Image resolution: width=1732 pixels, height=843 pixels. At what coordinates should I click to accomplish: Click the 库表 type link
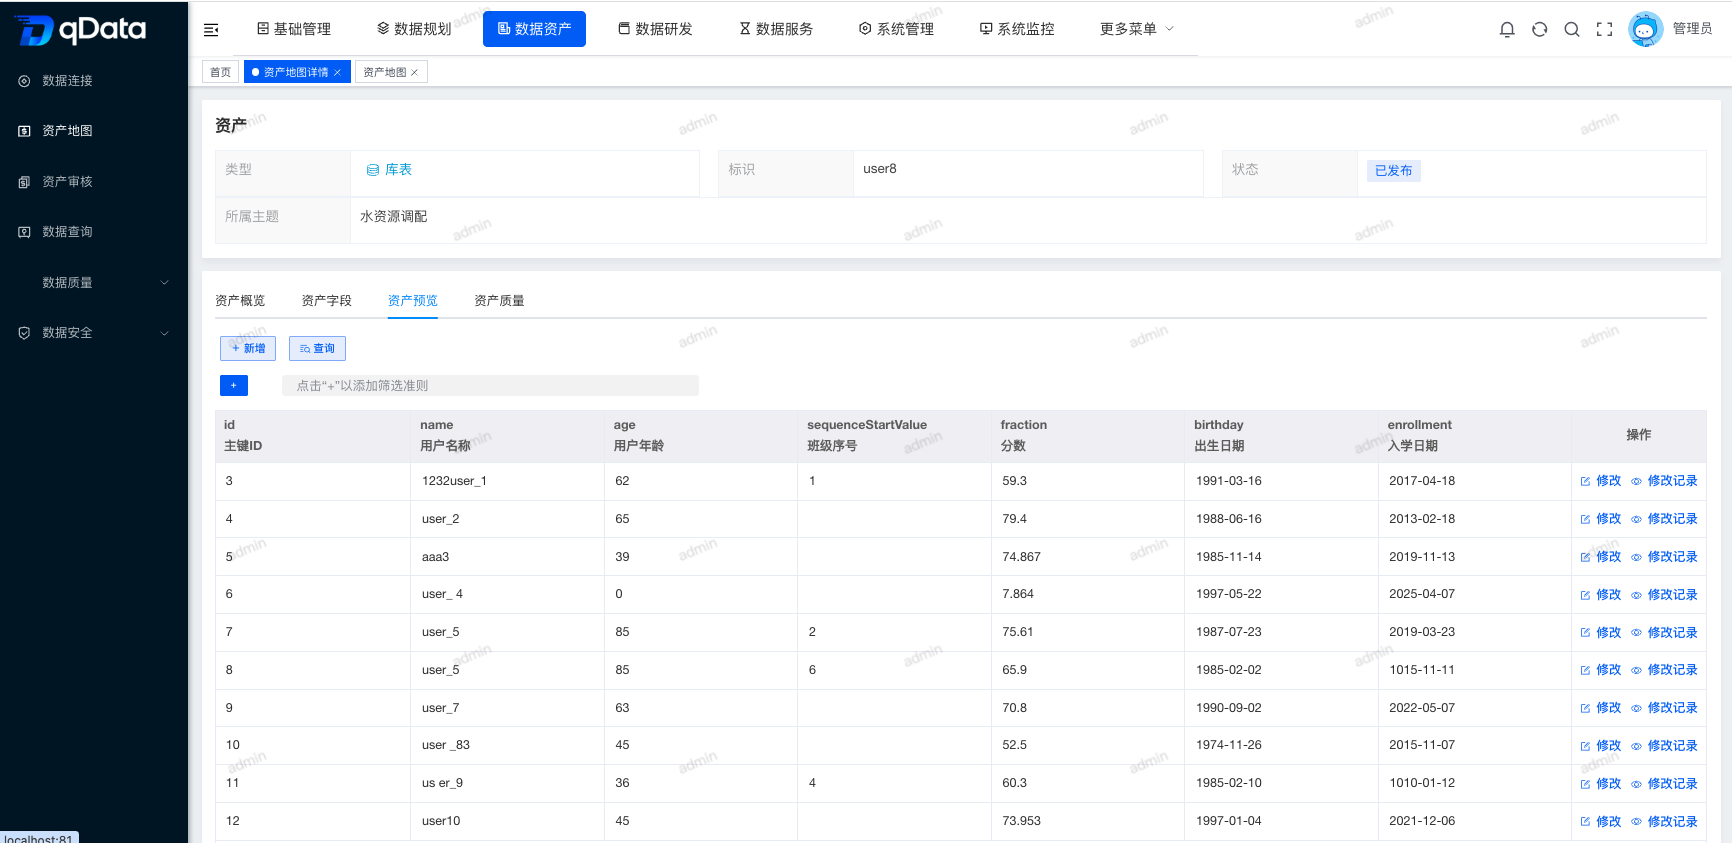[389, 170]
